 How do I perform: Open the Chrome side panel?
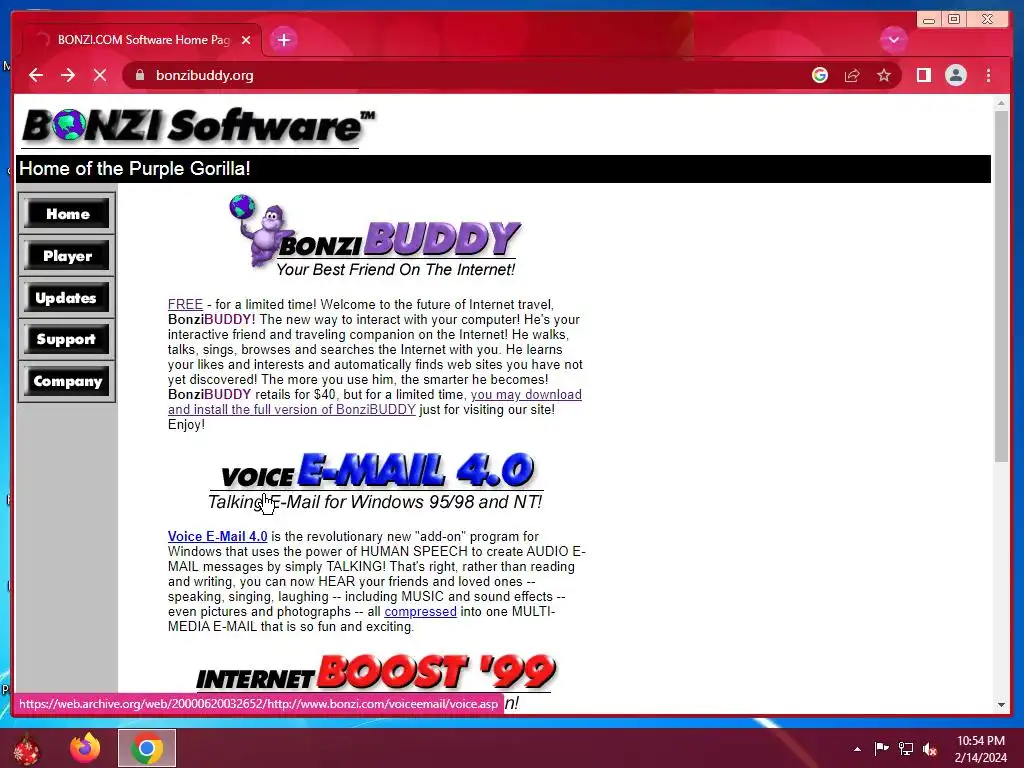tap(923, 75)
